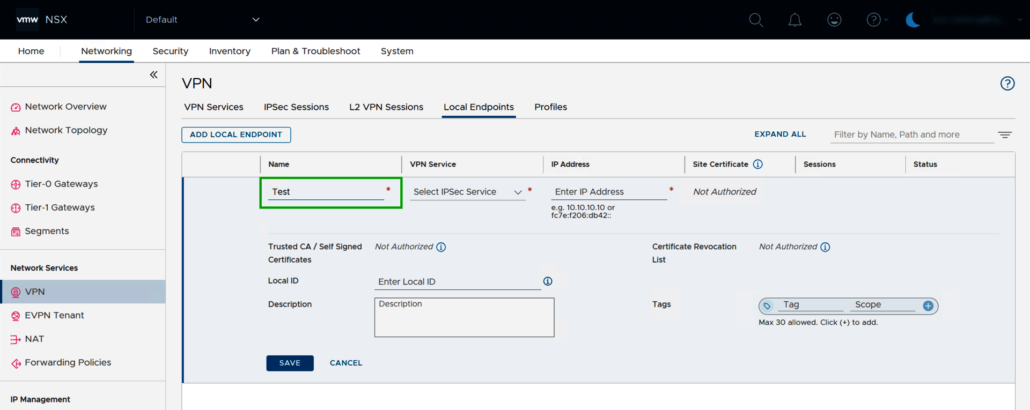Open the Home tab
The height and width of the screenshot is (410, 1030).
[x=31, y=51]
